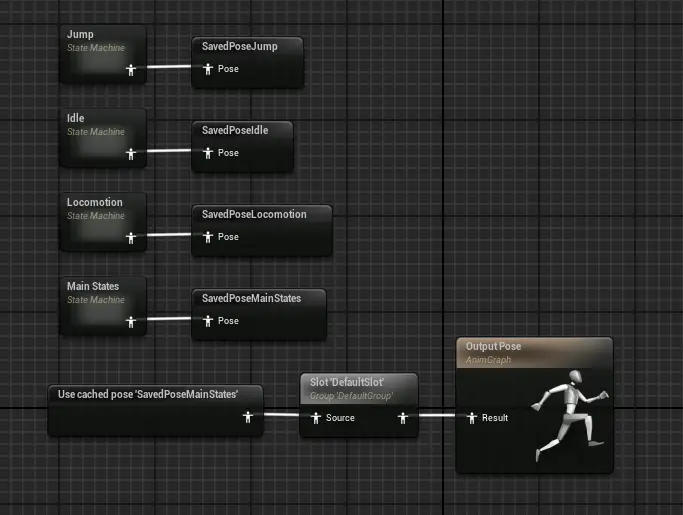Select the Main States node title
Image resolution: width=683 pixels, height=515 pixels.
pos(92,286)
